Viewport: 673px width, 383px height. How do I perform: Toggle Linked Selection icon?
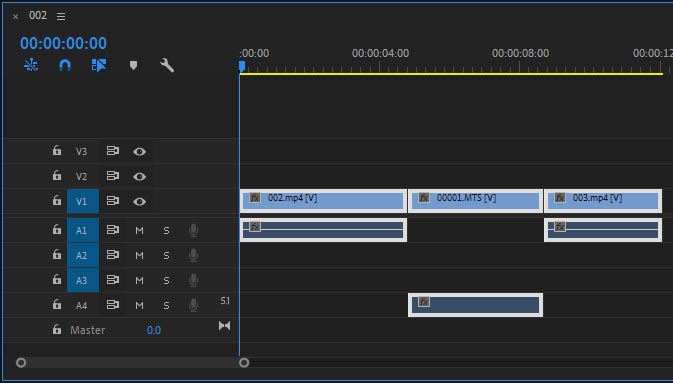[x=99, y=65]
